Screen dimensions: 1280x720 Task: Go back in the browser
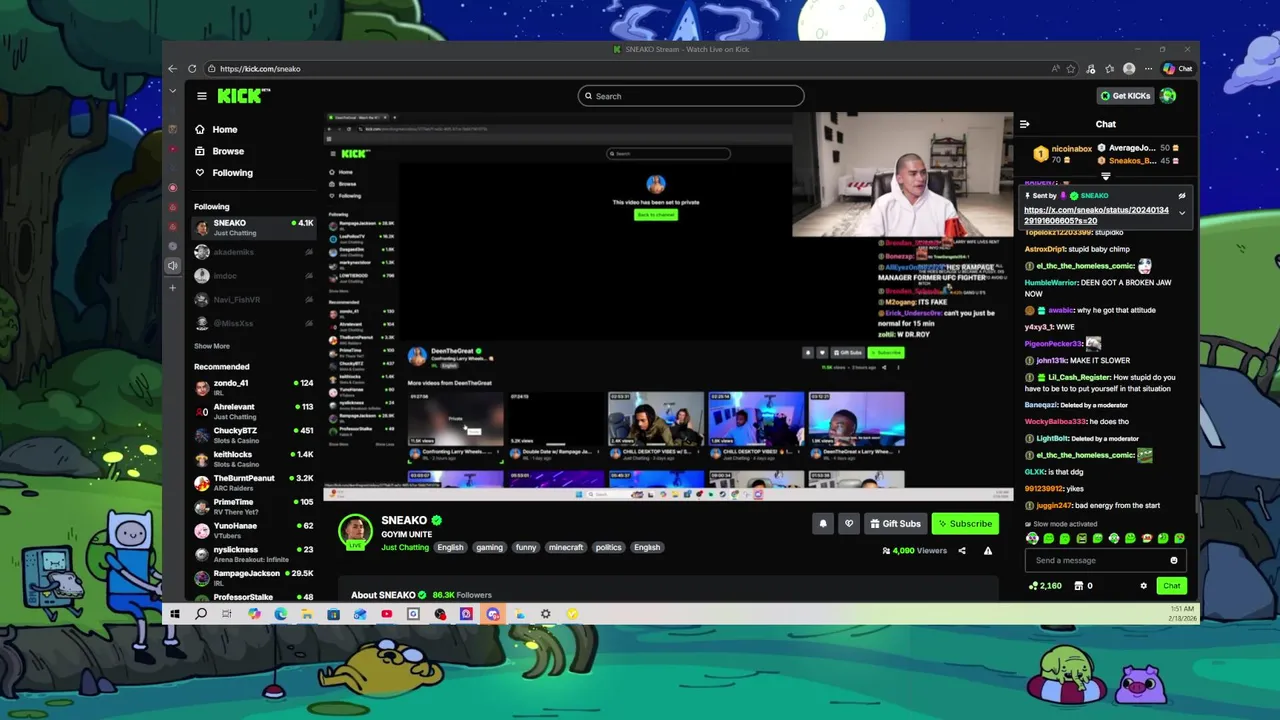click(172, 69)
